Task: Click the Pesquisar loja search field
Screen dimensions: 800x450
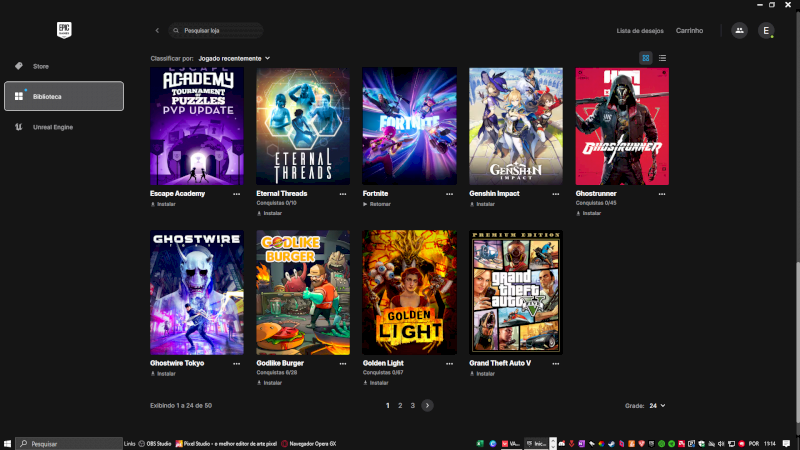Action: pyautogui.click(x=215, y=31)
